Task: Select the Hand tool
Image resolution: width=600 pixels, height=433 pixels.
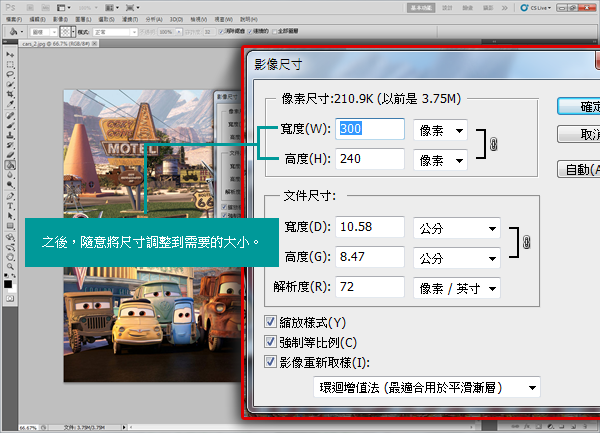Action: (x=10, y=257)
